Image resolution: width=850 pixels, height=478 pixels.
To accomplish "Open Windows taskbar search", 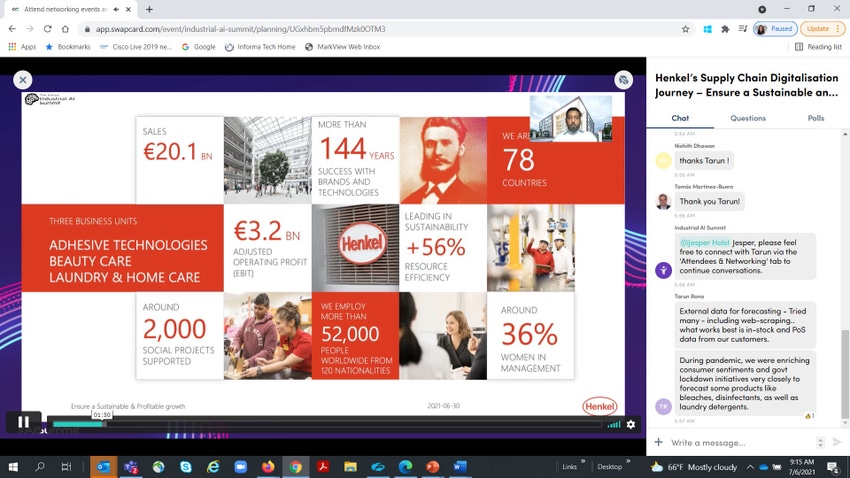I will coord(40,467).
